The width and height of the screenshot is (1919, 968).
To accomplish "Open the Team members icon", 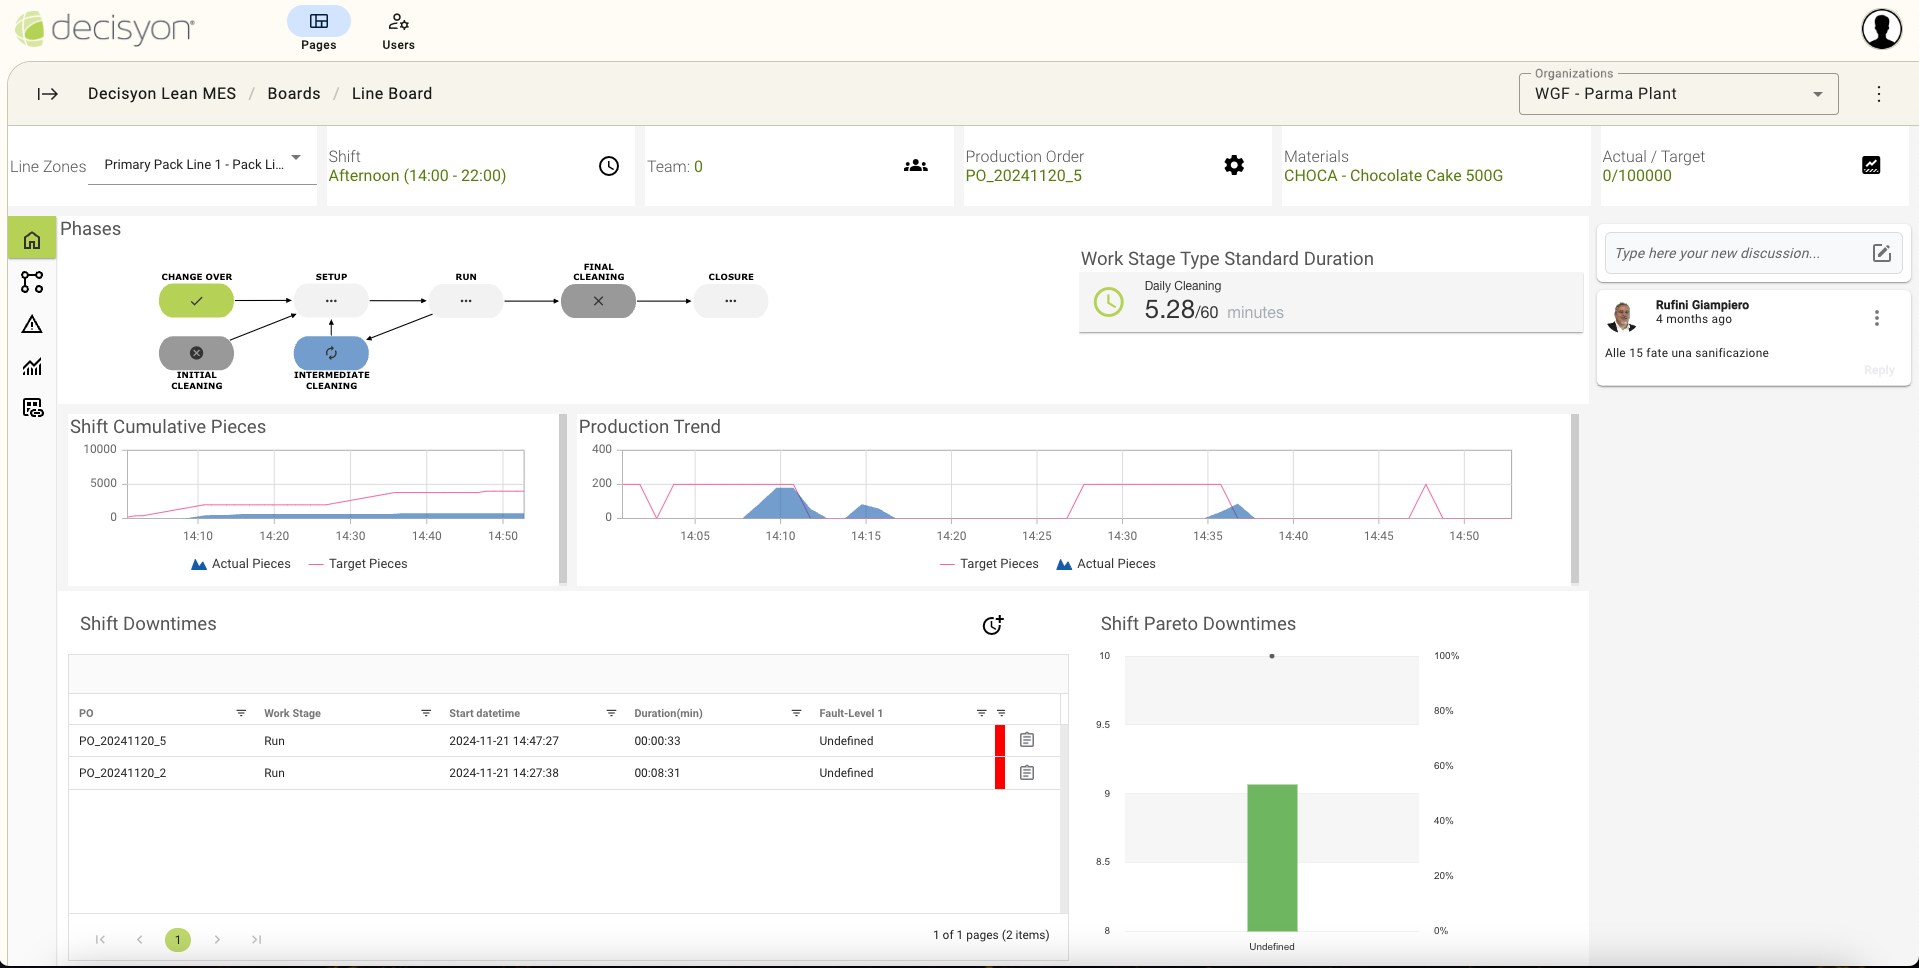I will tap(915, 166).
